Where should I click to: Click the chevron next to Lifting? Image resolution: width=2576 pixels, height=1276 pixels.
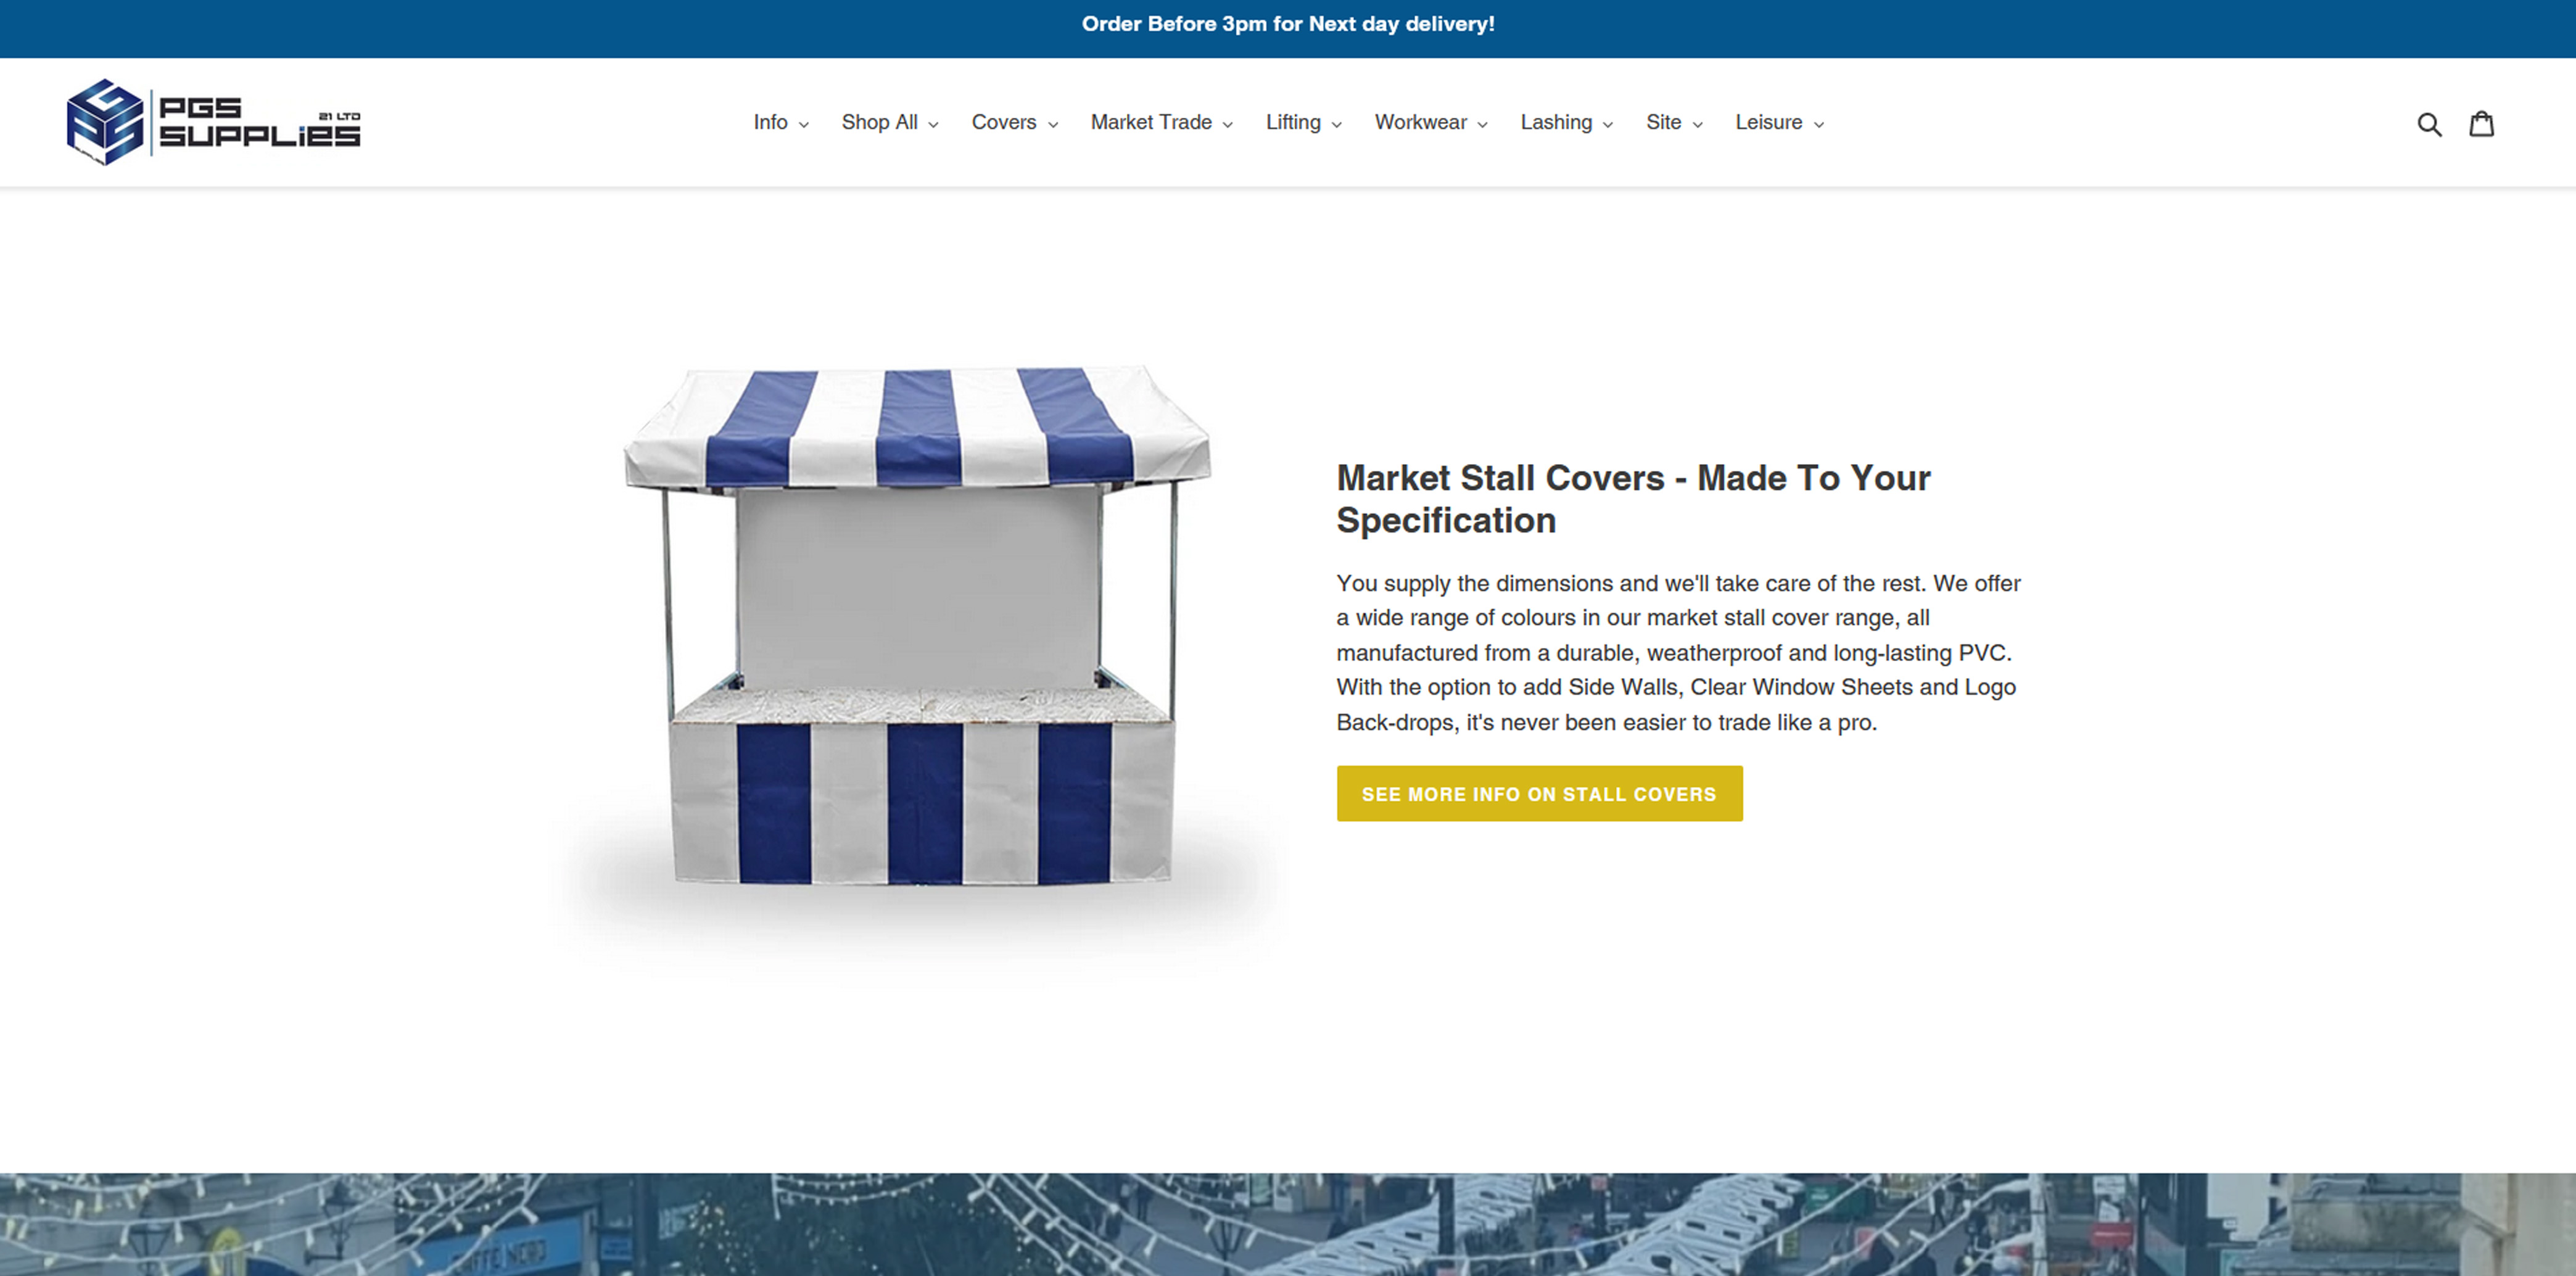(1336, 125)
